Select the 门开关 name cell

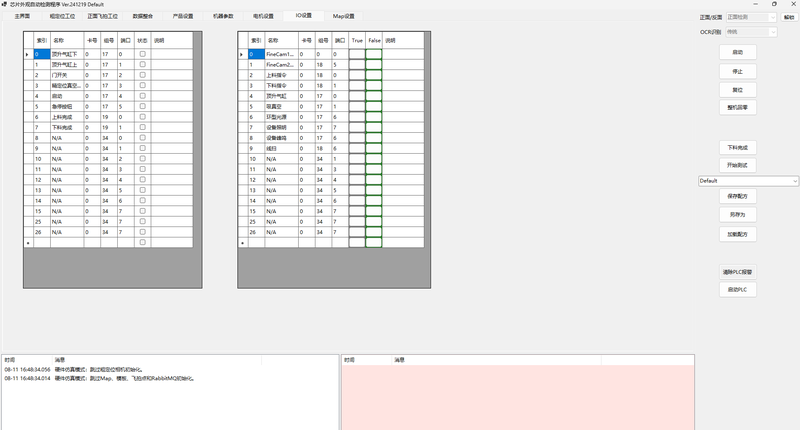pyautogui.click(x=67, y=75)
